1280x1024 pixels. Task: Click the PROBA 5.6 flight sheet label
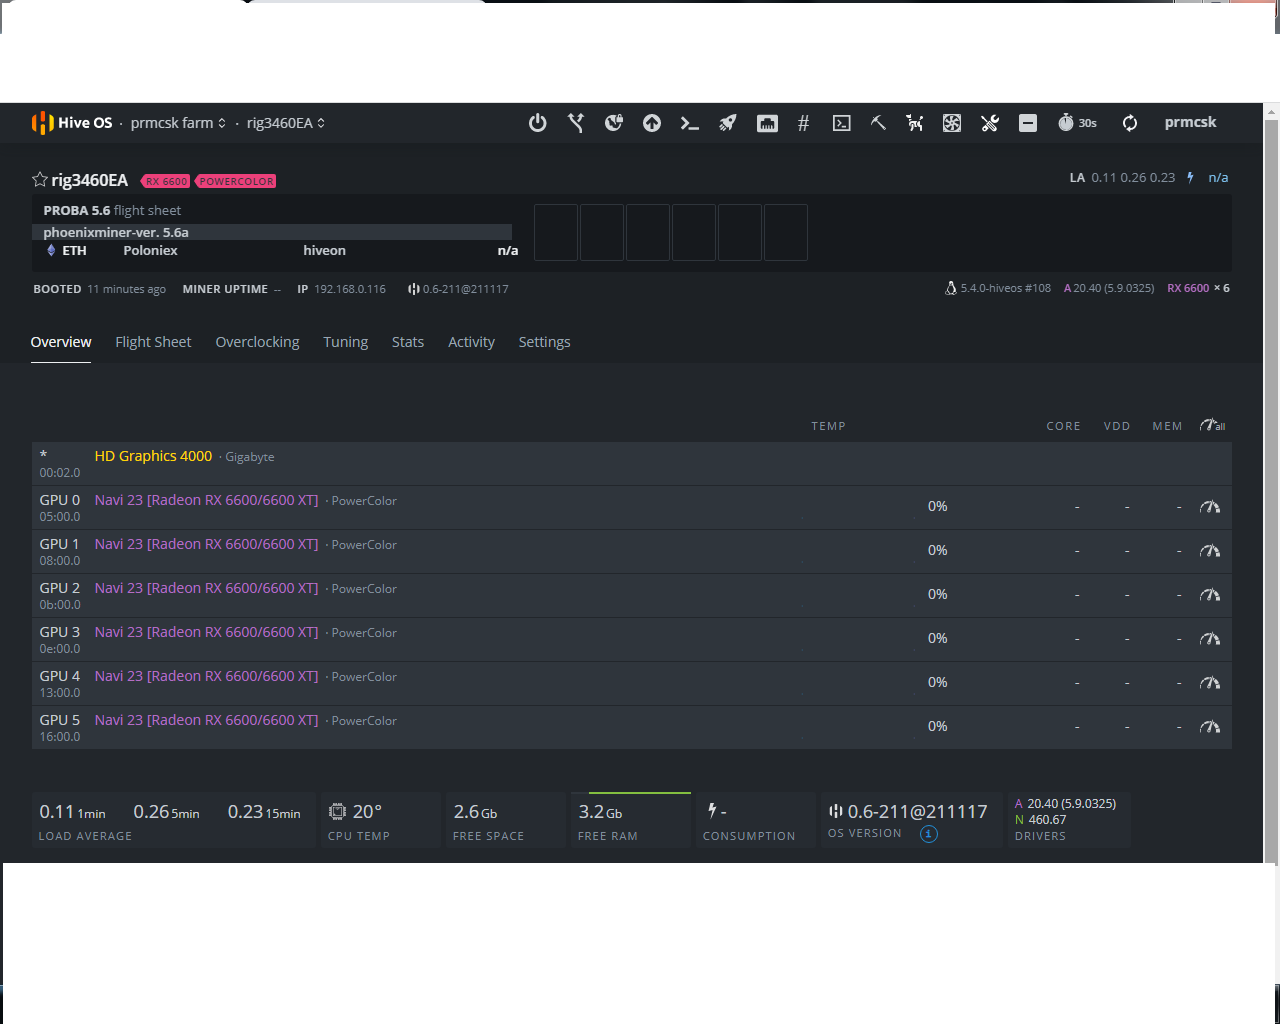[112, 210]
